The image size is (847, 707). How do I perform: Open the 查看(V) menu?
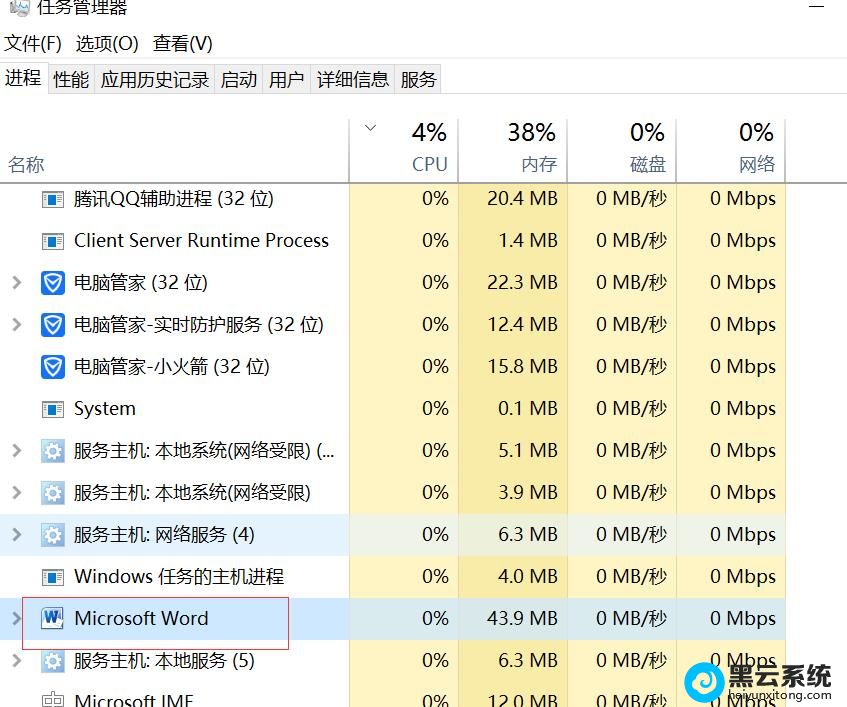(182, 44)
